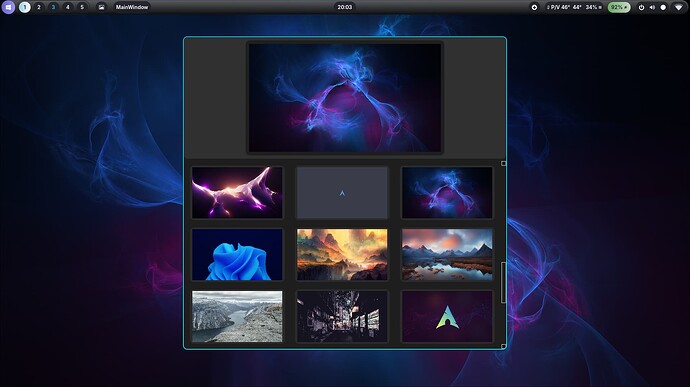690x387 pixels.
Task: Select the purple lightning ridge wallpaper
Action: click(237, 192)
